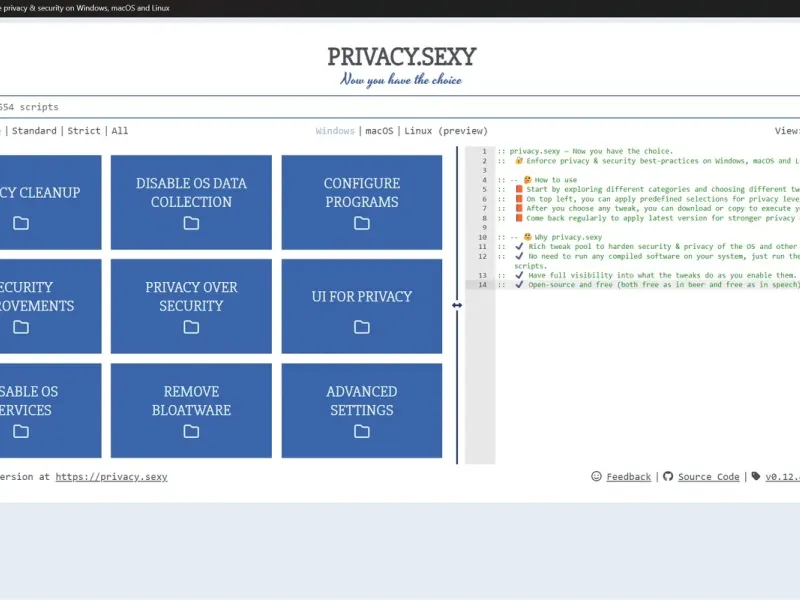Click the script search input field

coord(400,107)
